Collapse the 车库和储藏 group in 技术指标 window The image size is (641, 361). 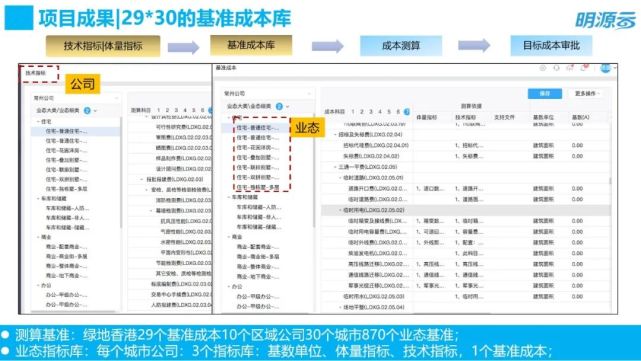[38, 199]
